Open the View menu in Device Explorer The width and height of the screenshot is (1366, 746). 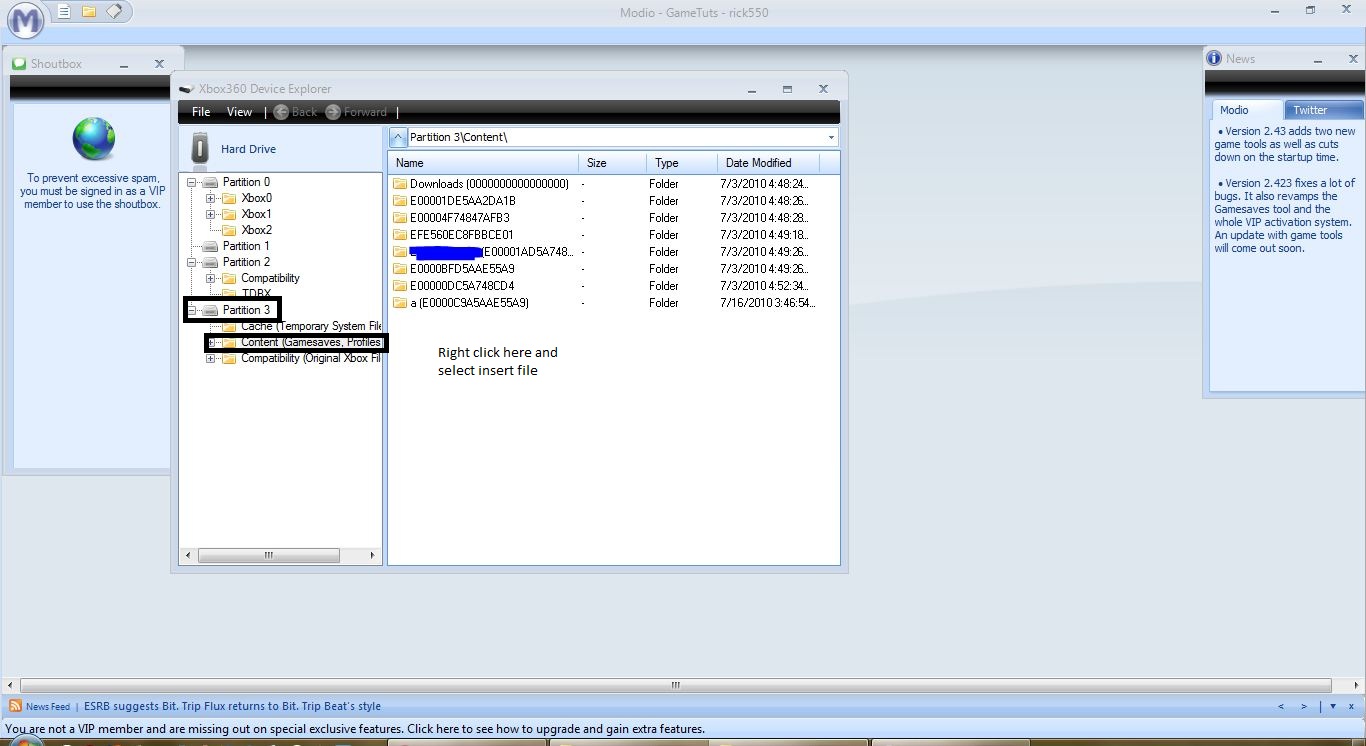click(240, 112)
